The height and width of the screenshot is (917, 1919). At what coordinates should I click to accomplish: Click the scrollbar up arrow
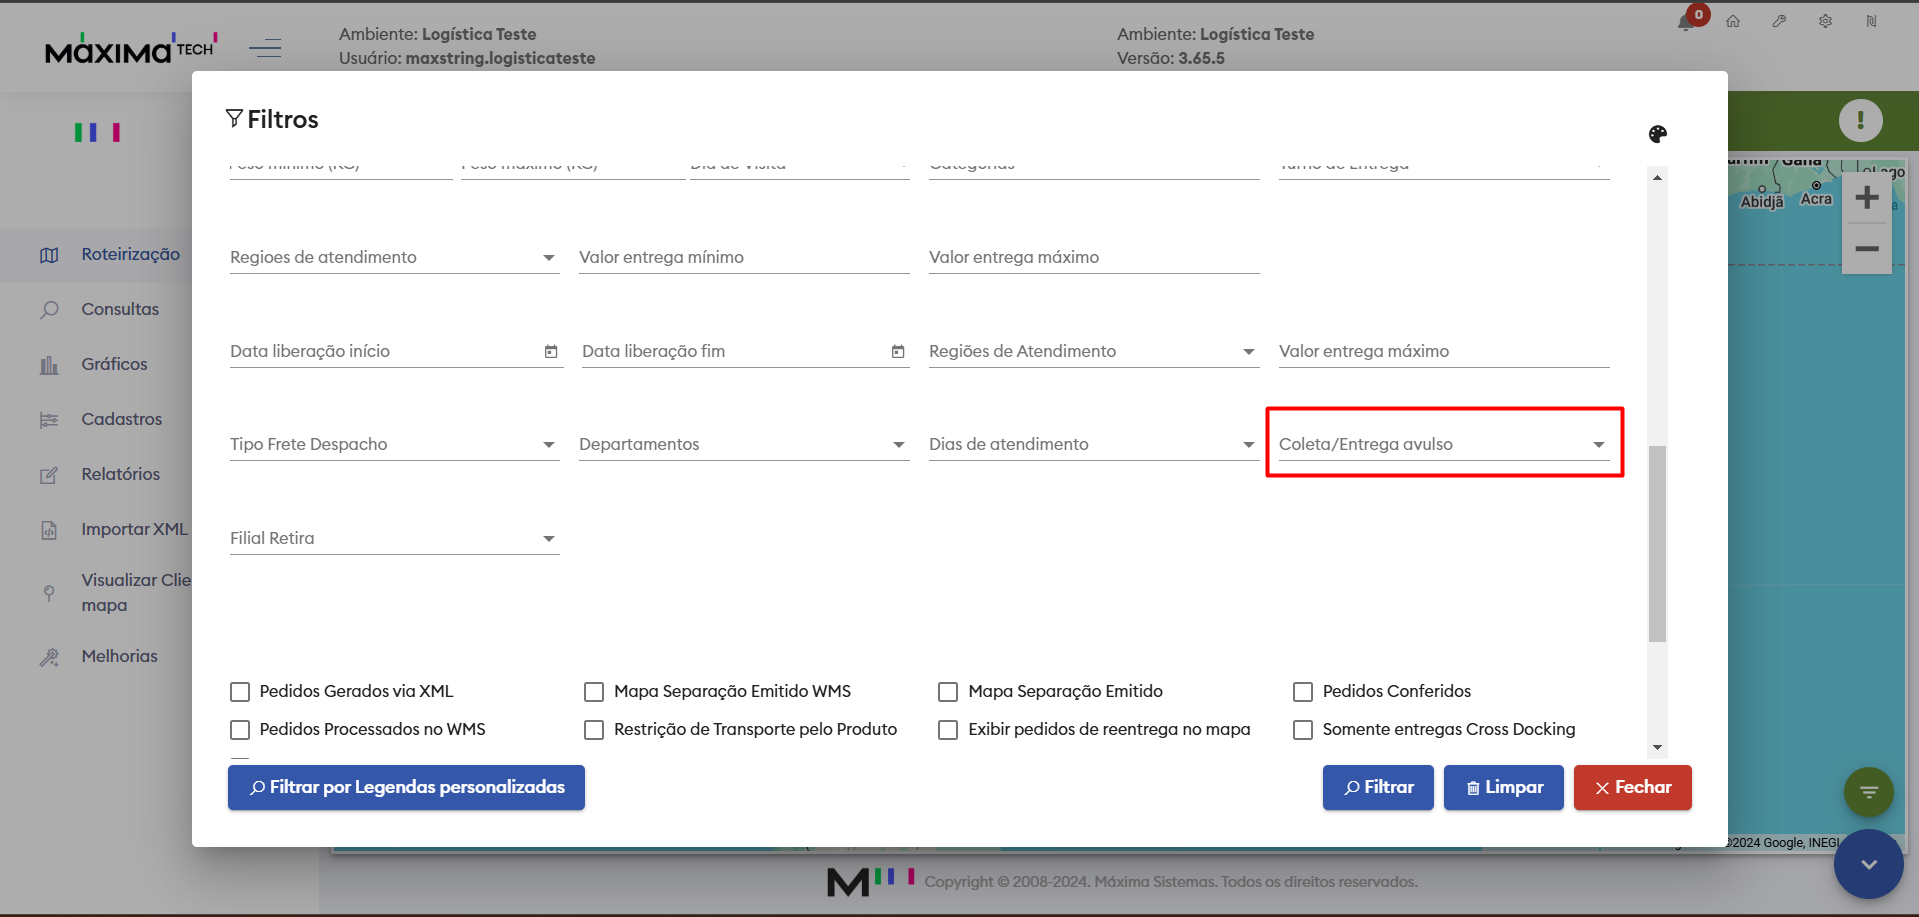(1657, 178)
